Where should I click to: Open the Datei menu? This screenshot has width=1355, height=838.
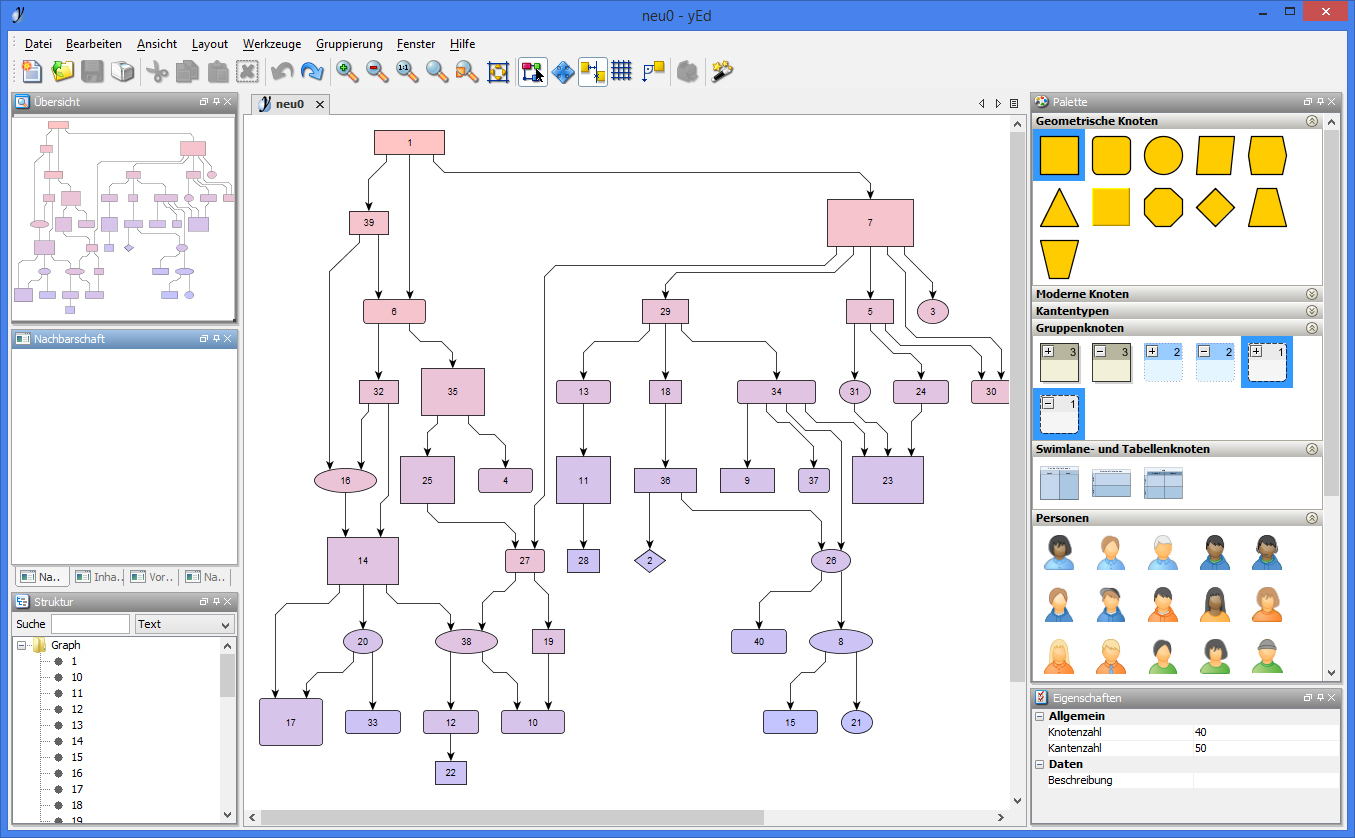38,44
